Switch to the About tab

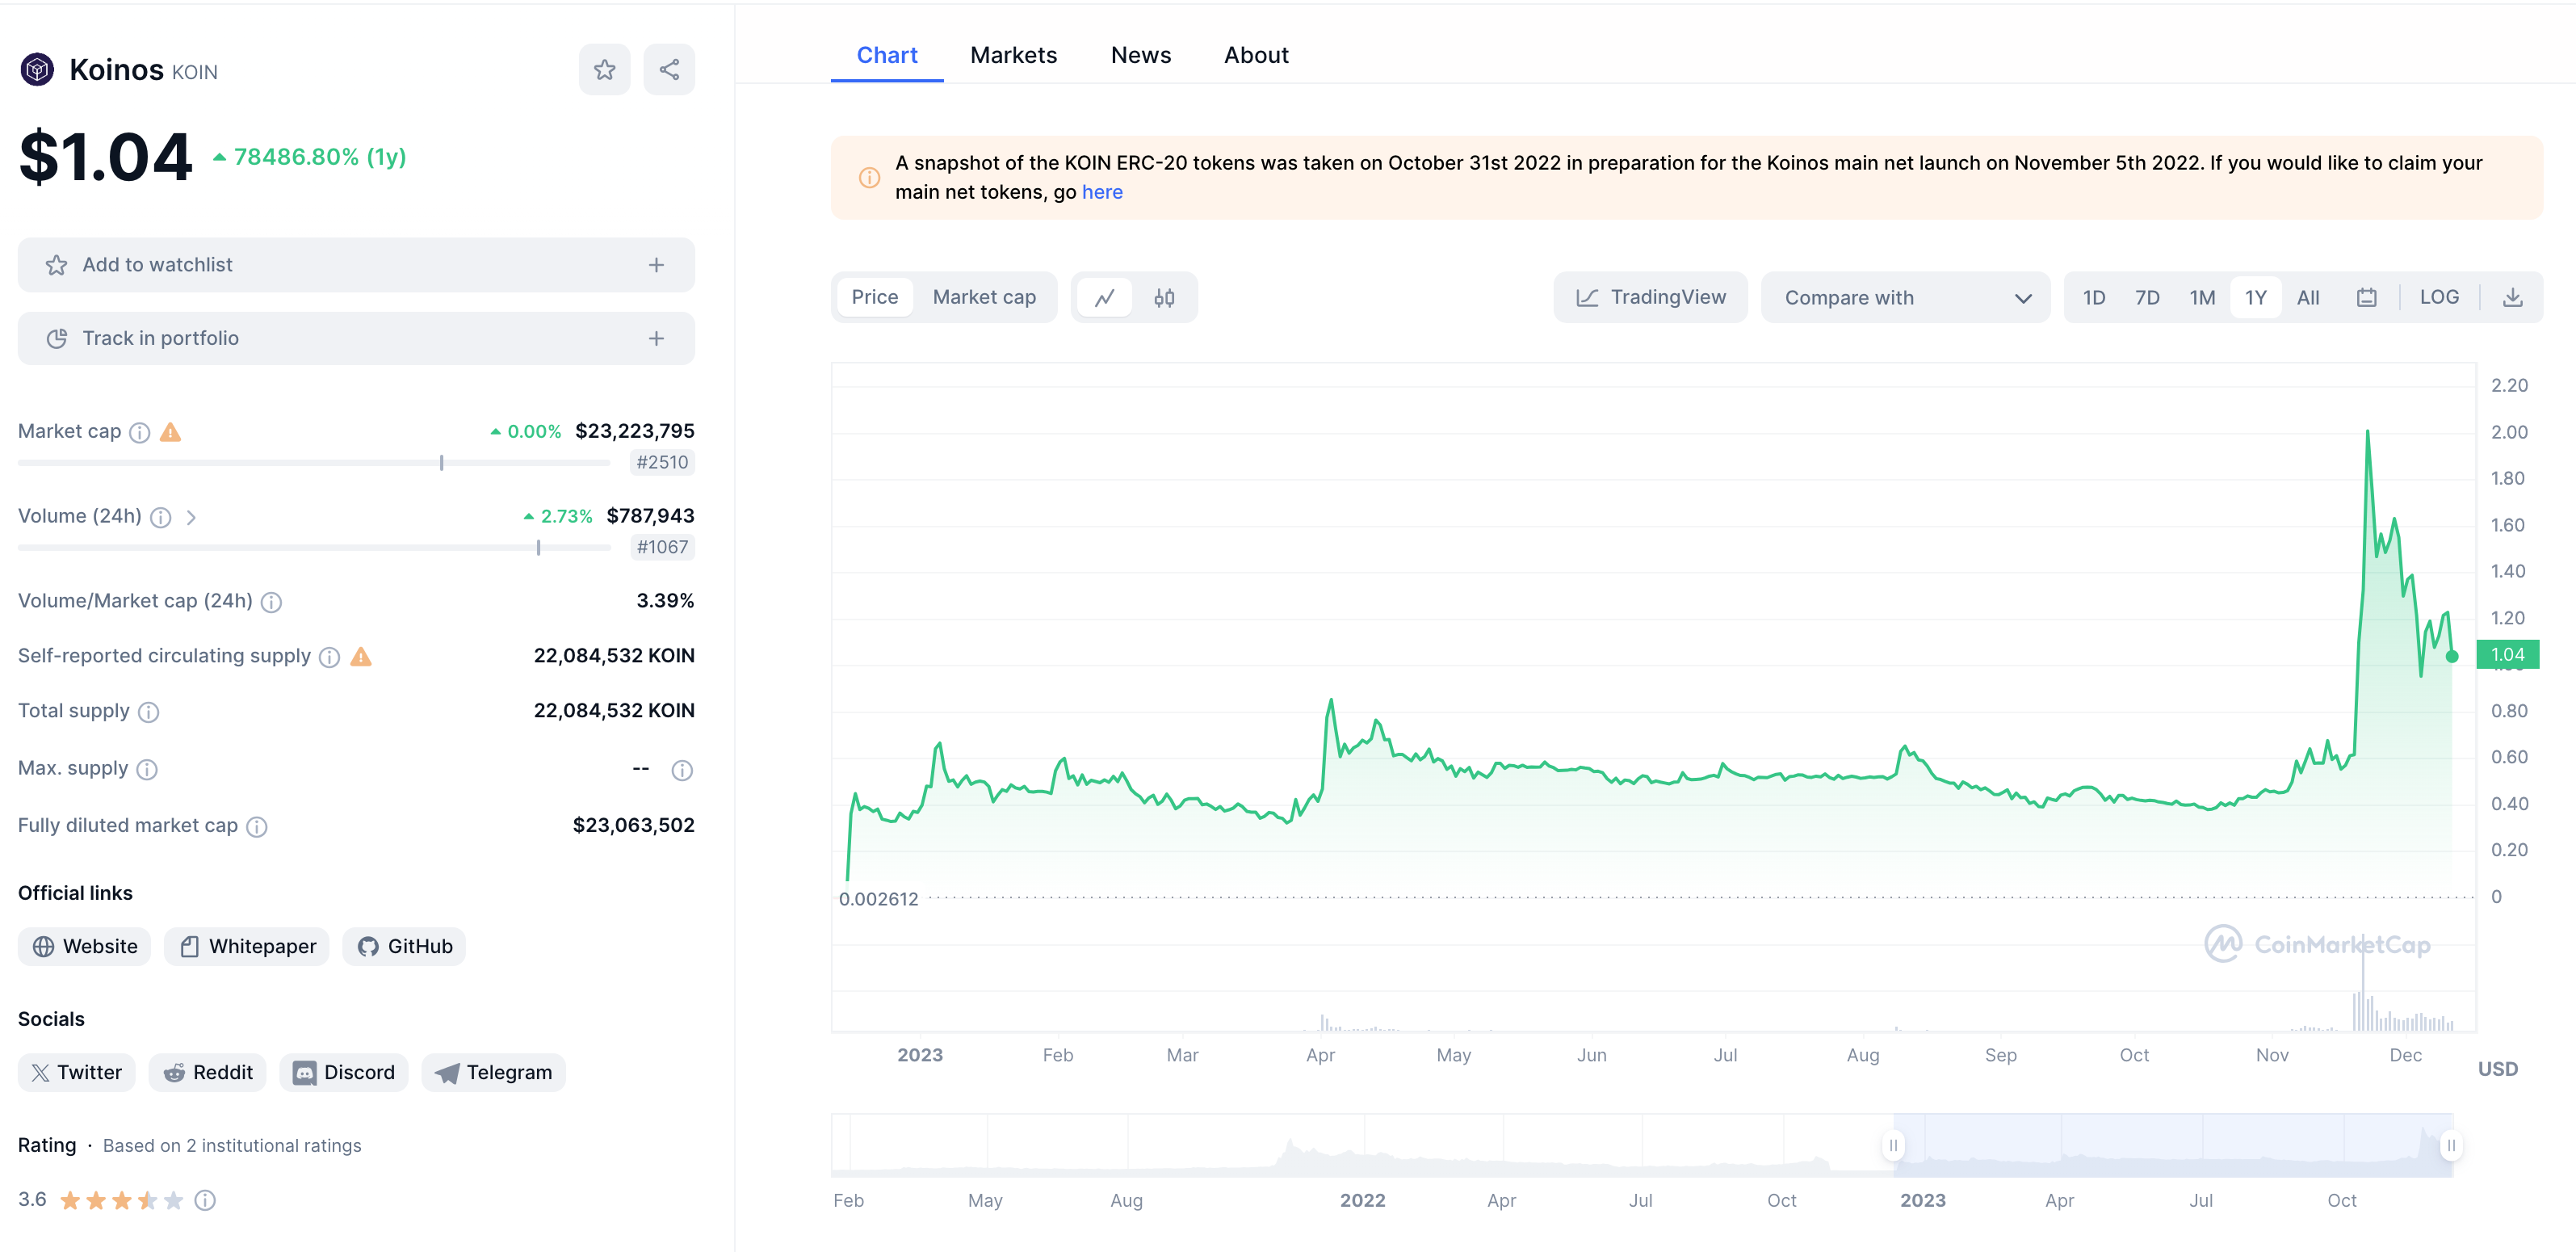pos(1256,55)
